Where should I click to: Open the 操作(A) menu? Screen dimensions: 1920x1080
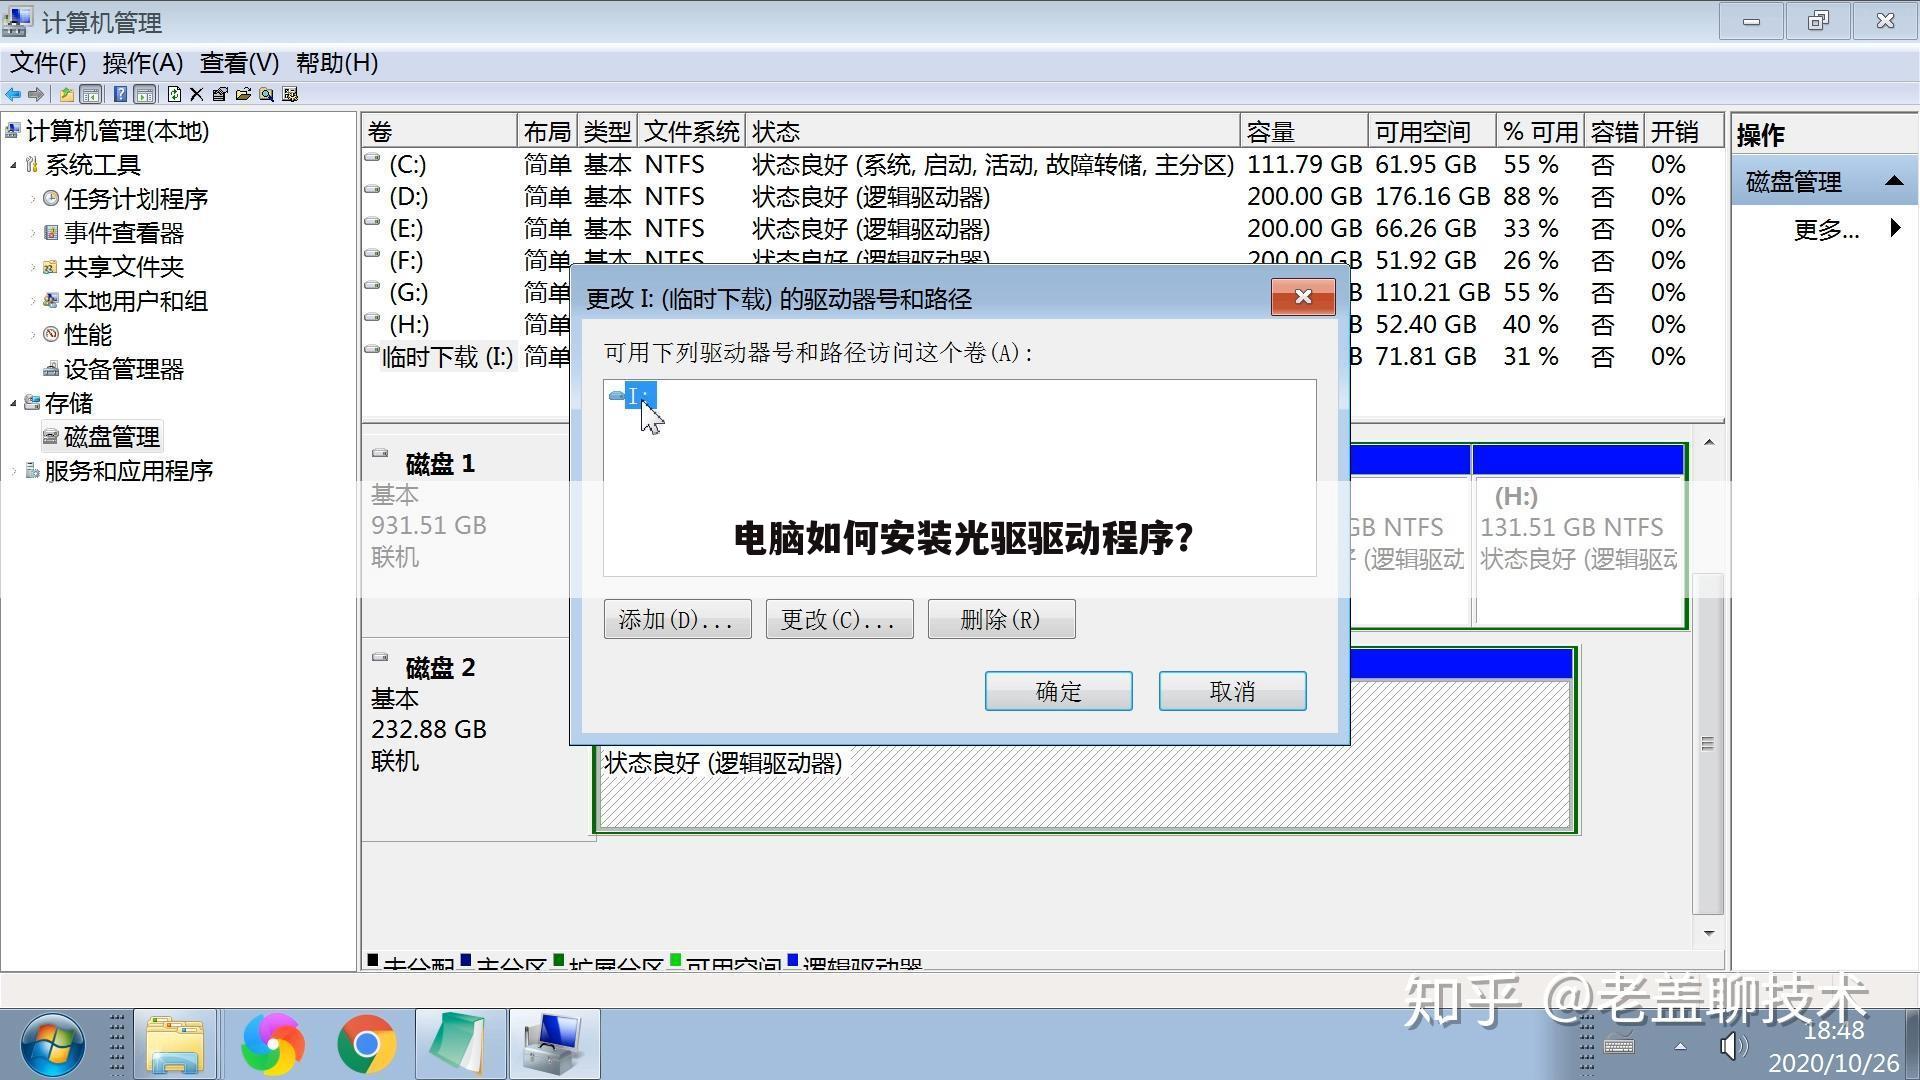tap(142, 63)
